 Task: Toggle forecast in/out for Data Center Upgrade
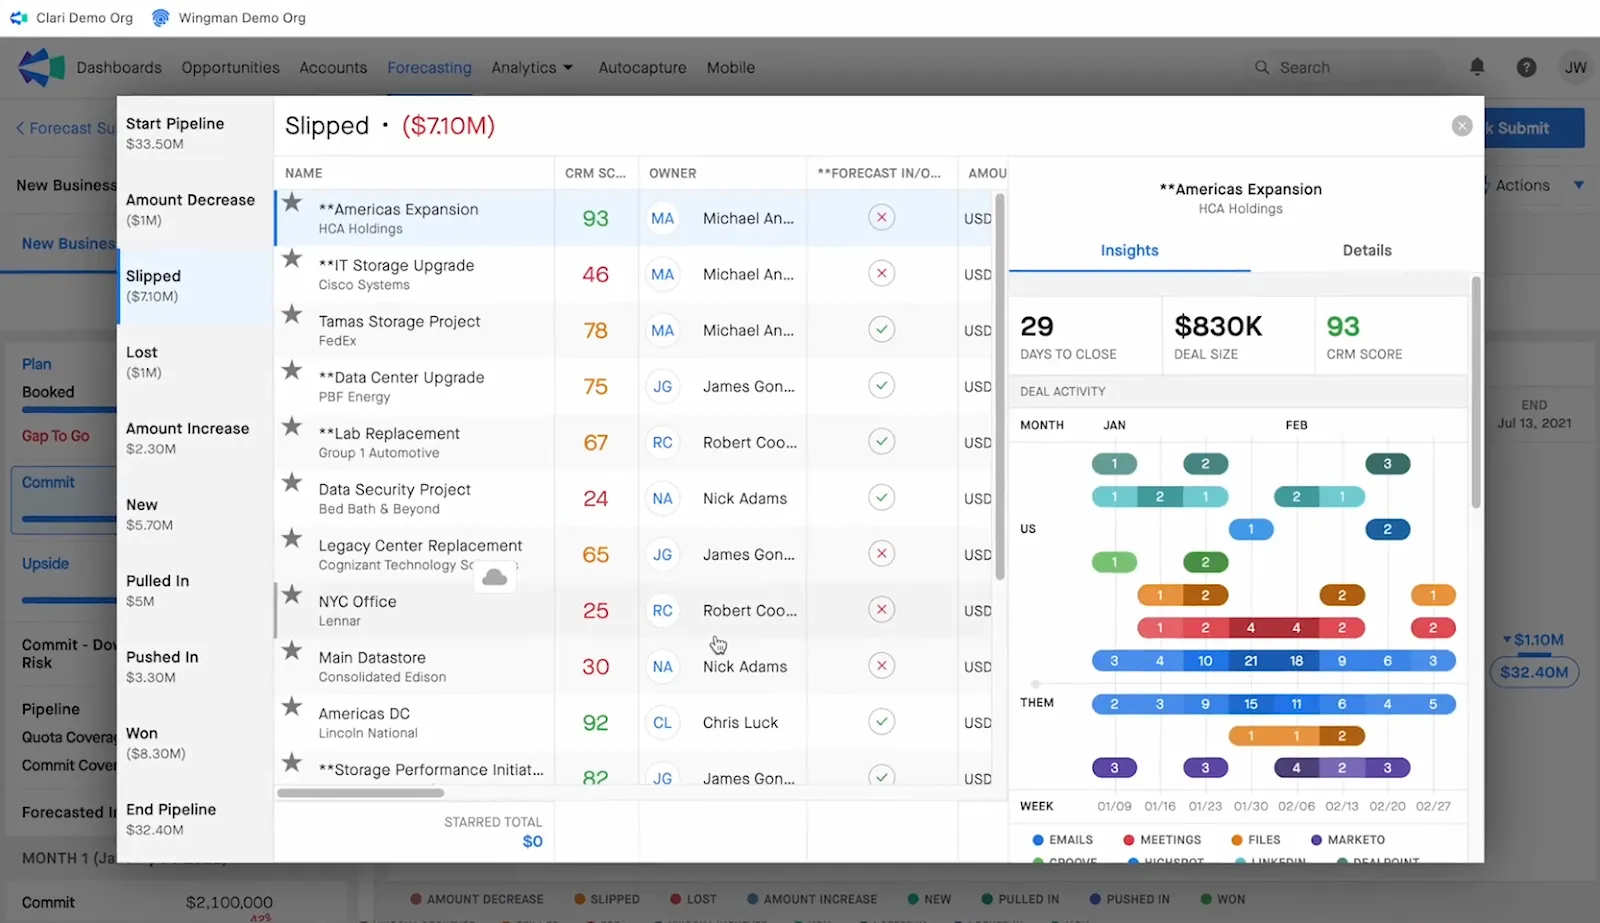[x=881, y=385]
